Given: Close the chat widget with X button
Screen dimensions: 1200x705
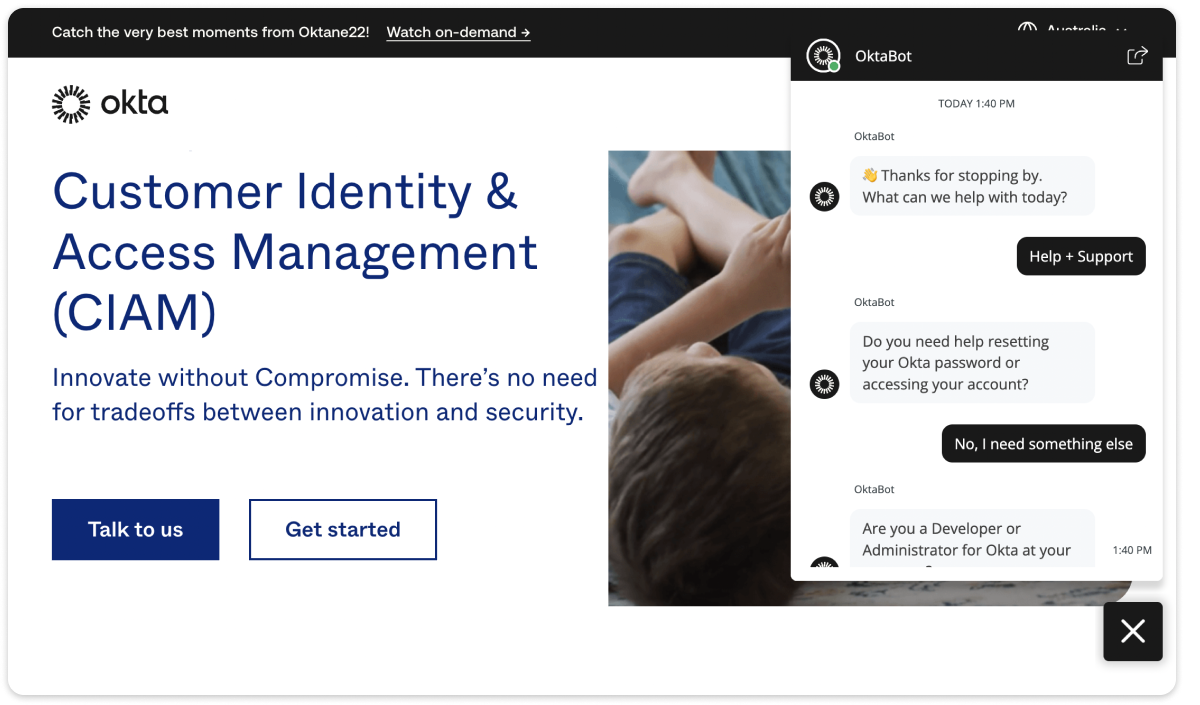Looking at the screenshot, I should (x=1133, y=631).
